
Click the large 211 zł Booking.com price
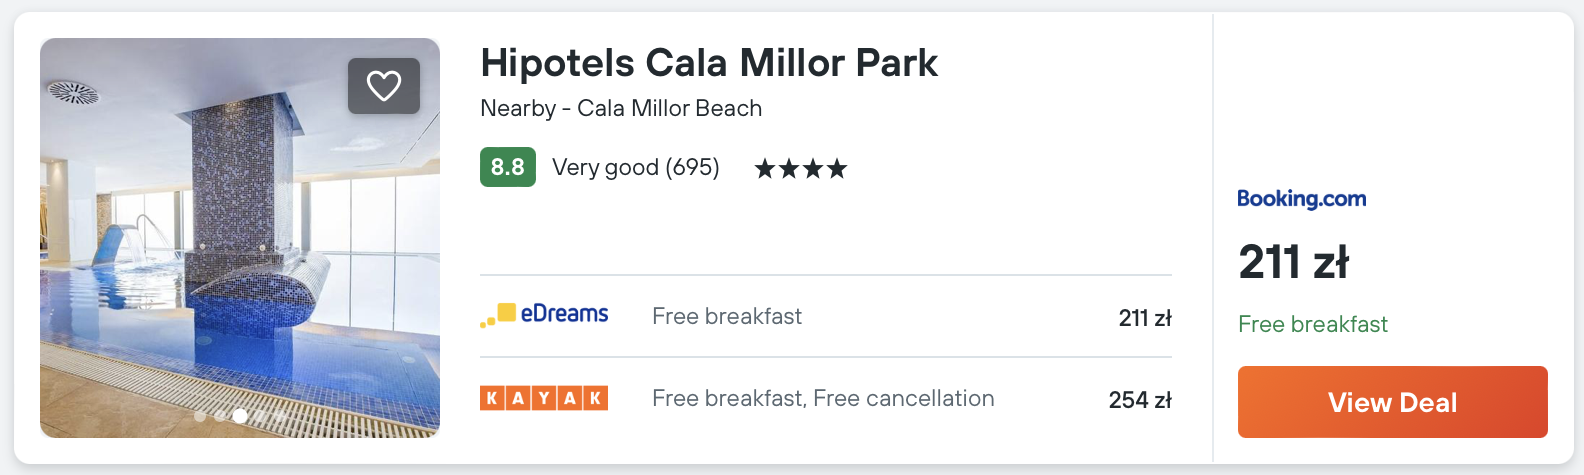1293,262
